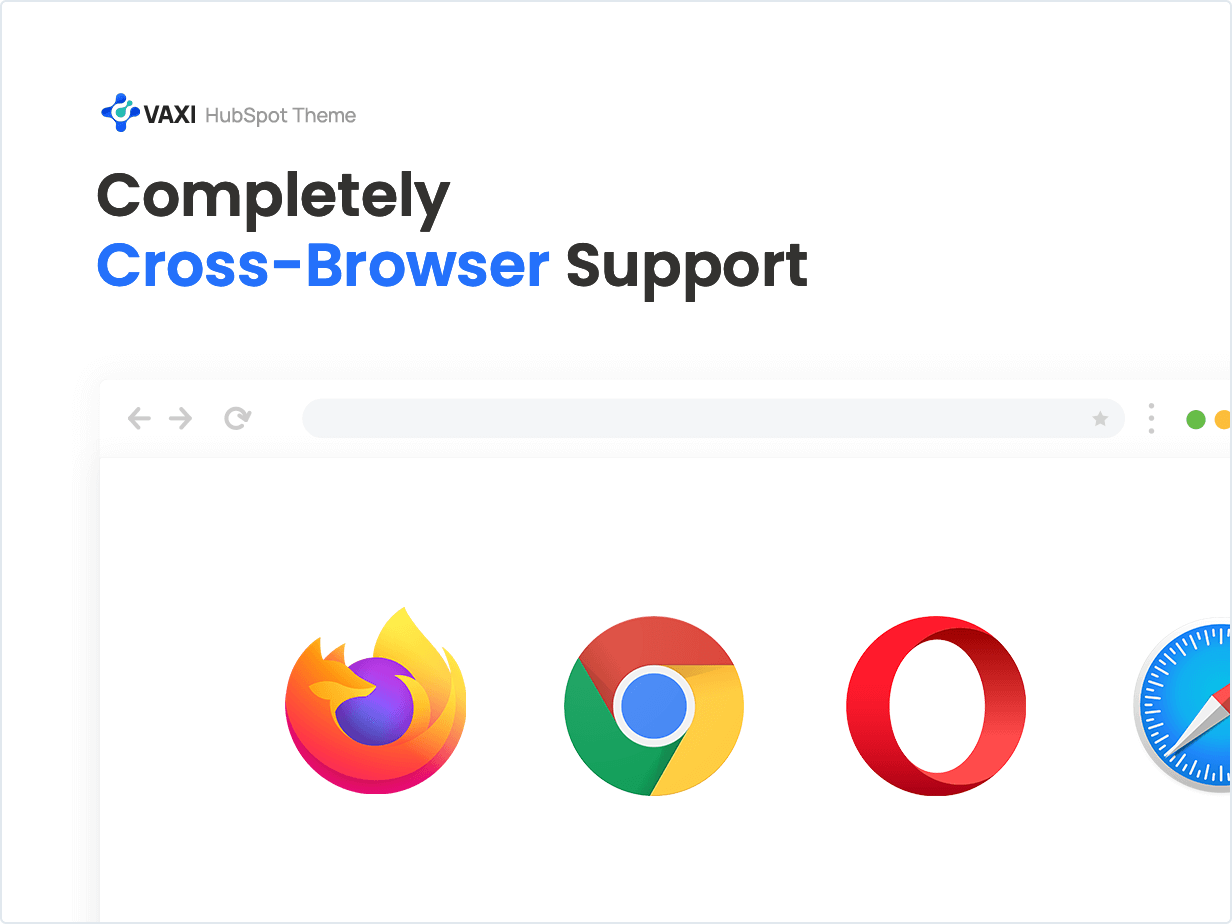The width and height of the screenshot is (1232, 924).
Task: Open the three-dot browser menu
Action: [1152, 418]
